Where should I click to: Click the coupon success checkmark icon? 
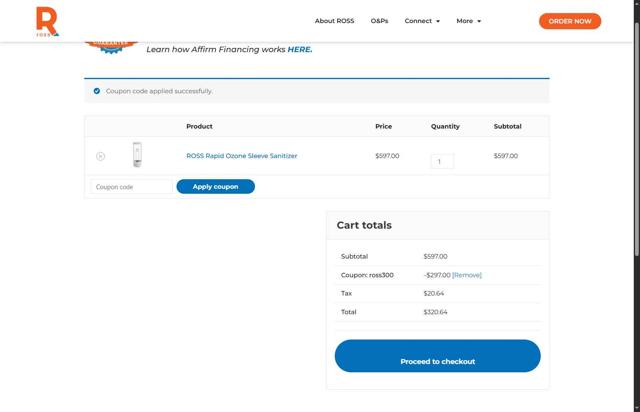click(97, 91)
